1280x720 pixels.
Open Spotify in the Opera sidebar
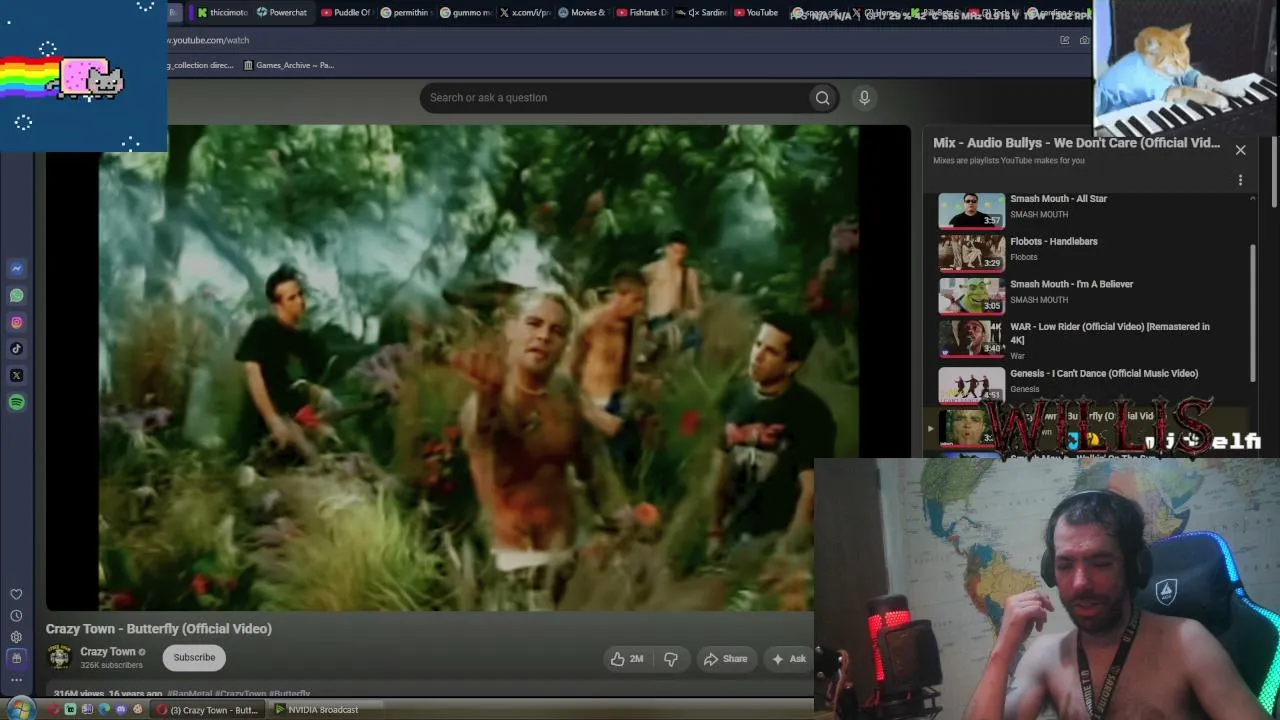tap(16, 402)
